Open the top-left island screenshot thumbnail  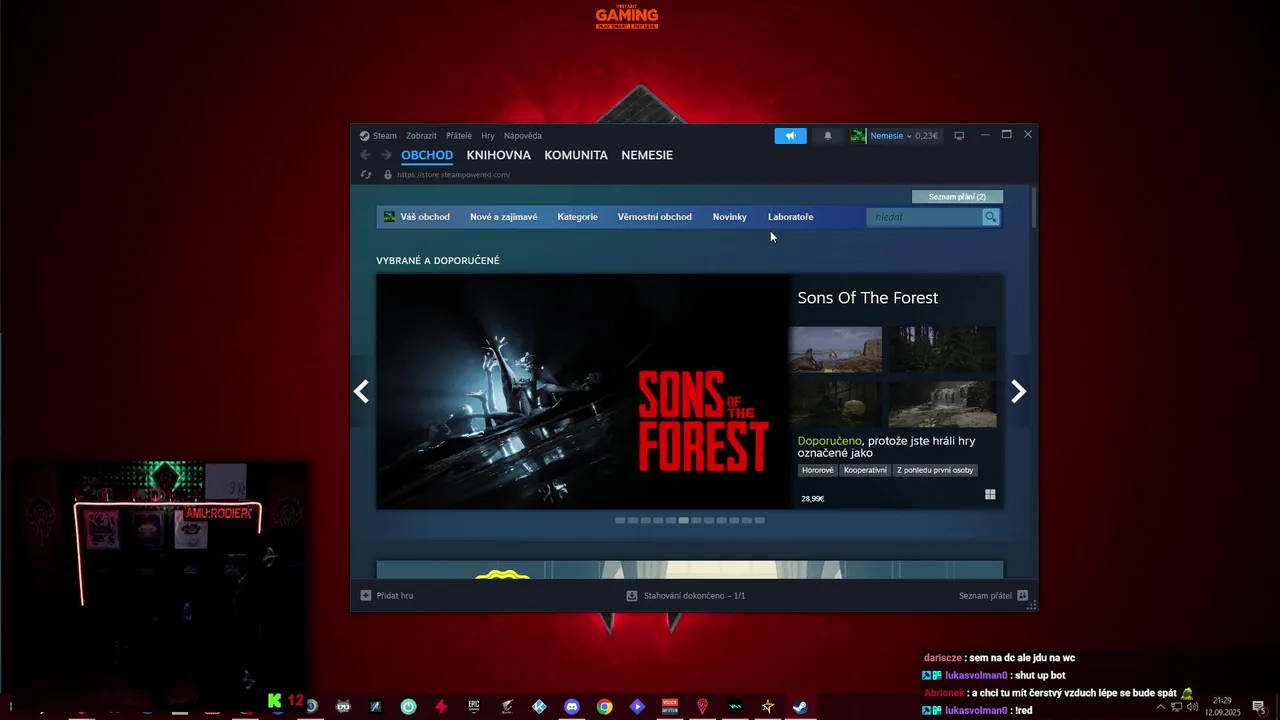[836, 349]
